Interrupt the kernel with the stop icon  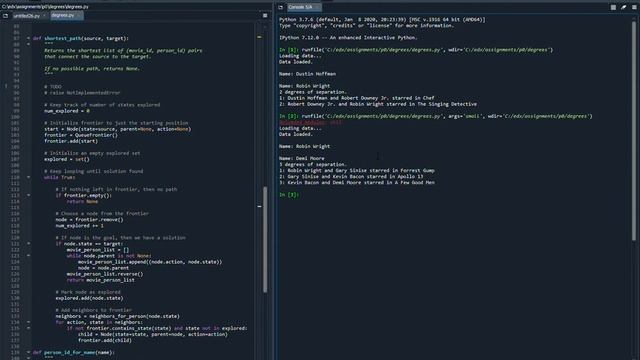[x=613, y=7]
